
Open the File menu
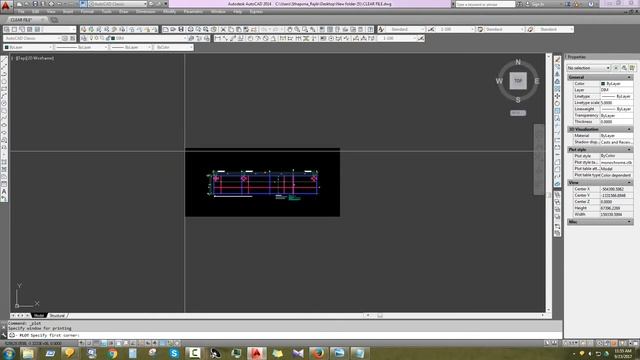tap(21, 12)
